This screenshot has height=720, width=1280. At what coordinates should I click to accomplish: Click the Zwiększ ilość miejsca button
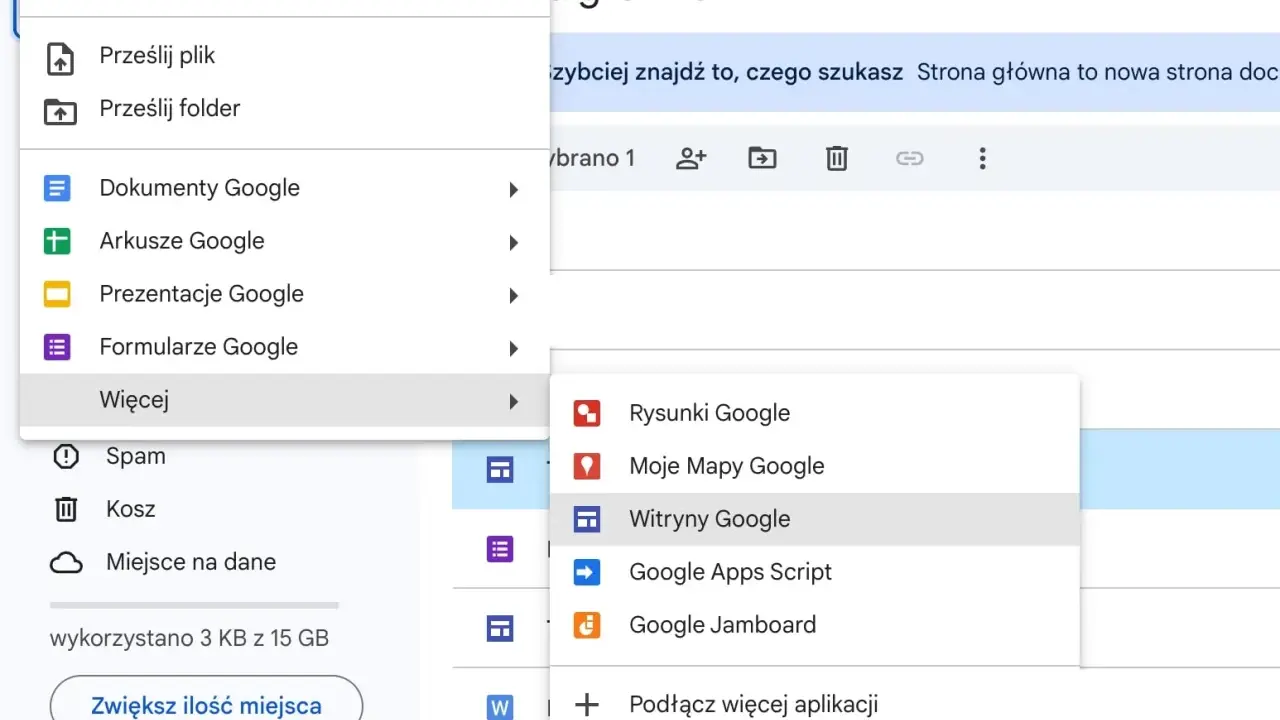pos(206,699)
